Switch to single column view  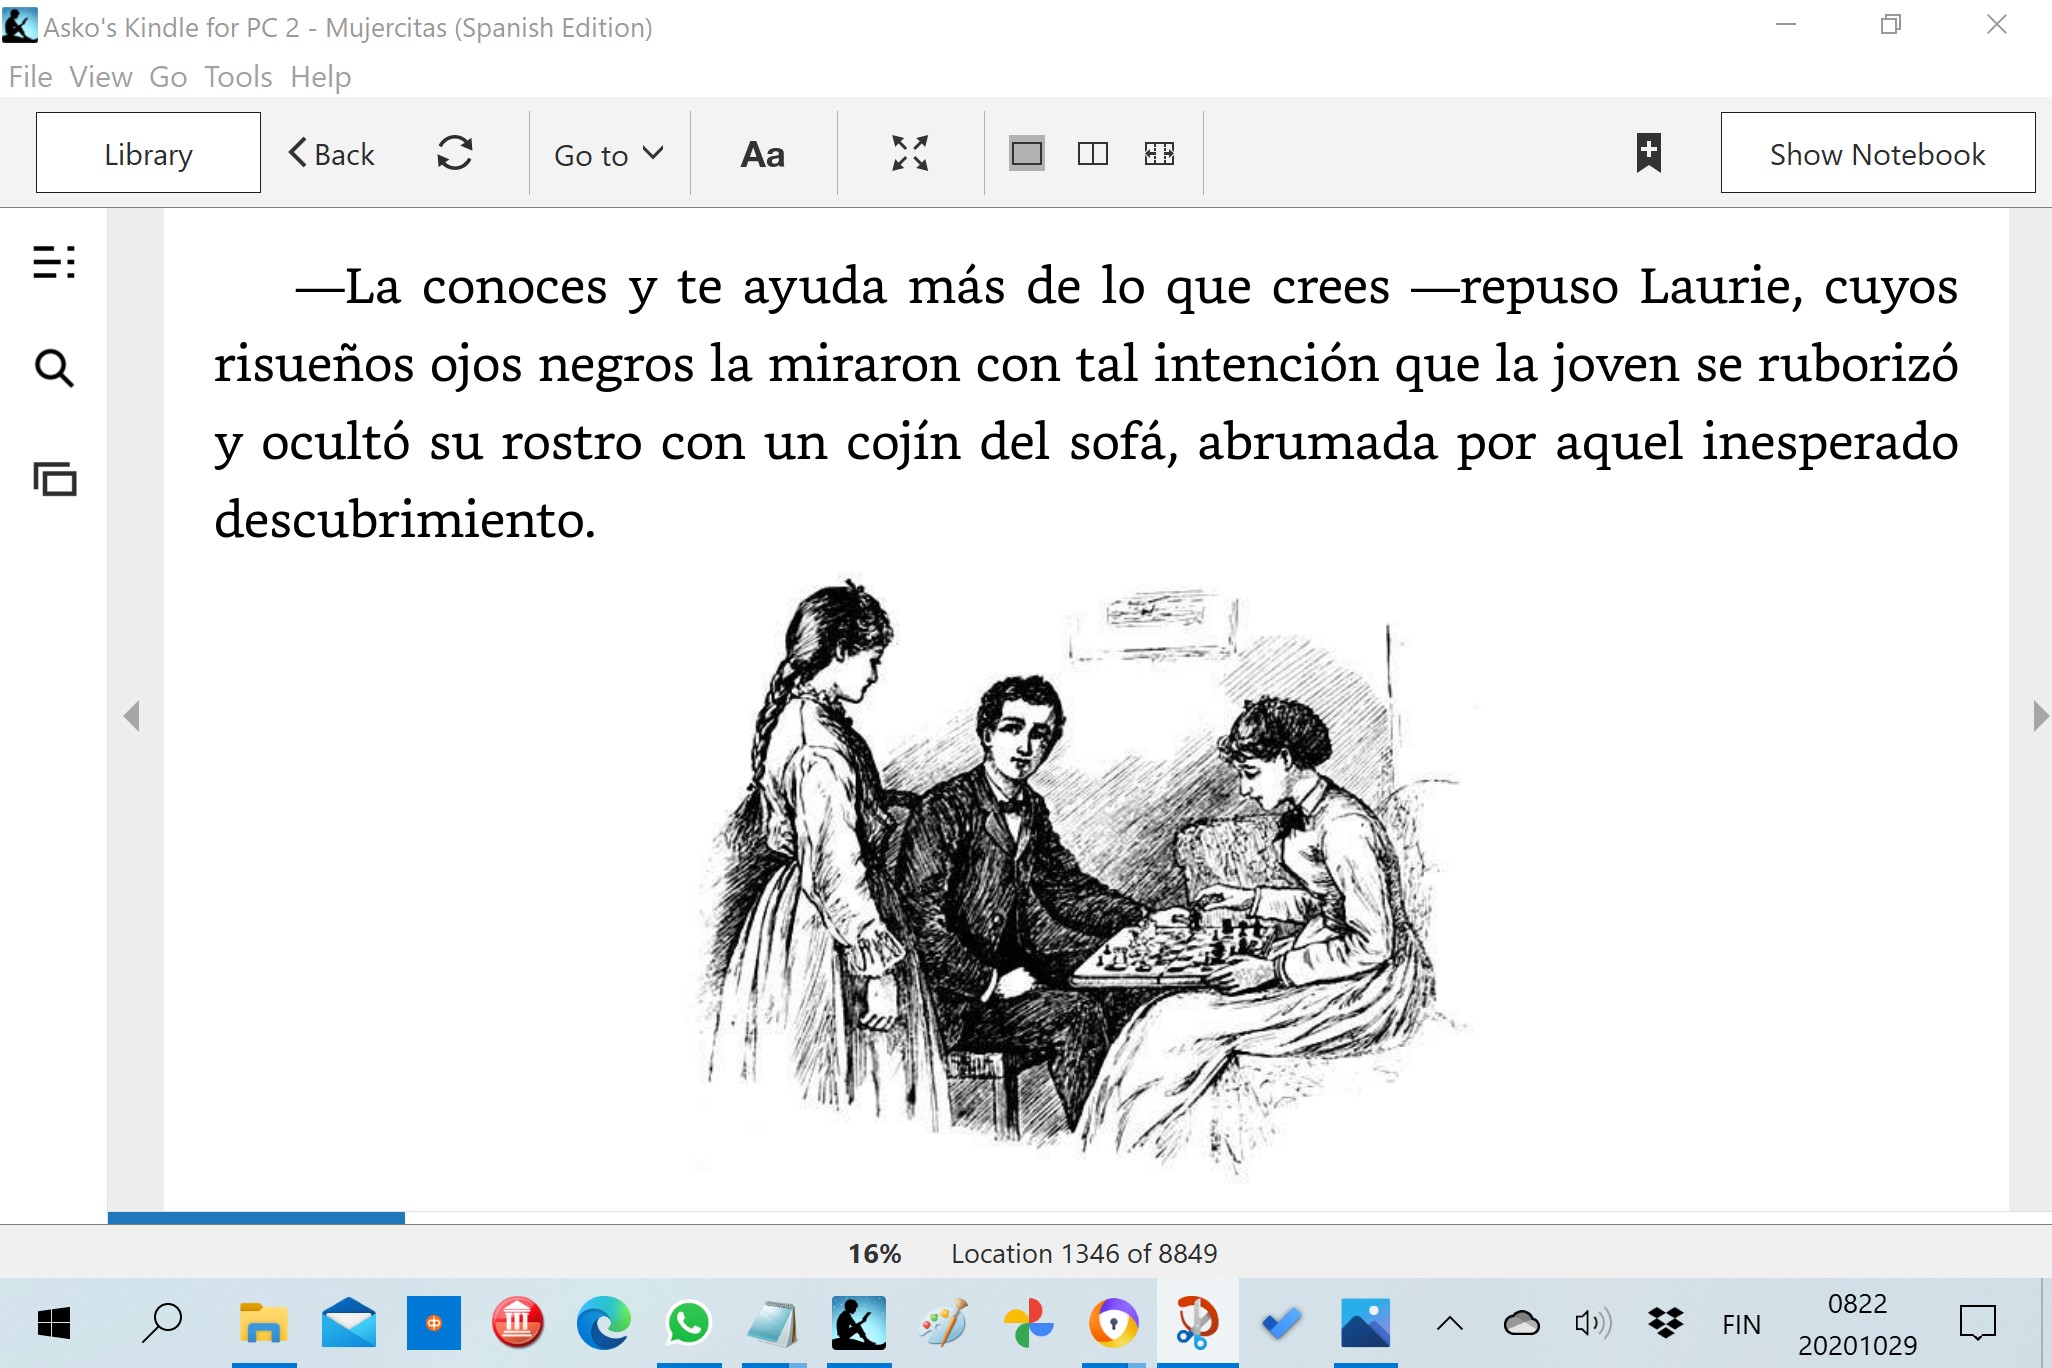click(x=1027, y=154)
